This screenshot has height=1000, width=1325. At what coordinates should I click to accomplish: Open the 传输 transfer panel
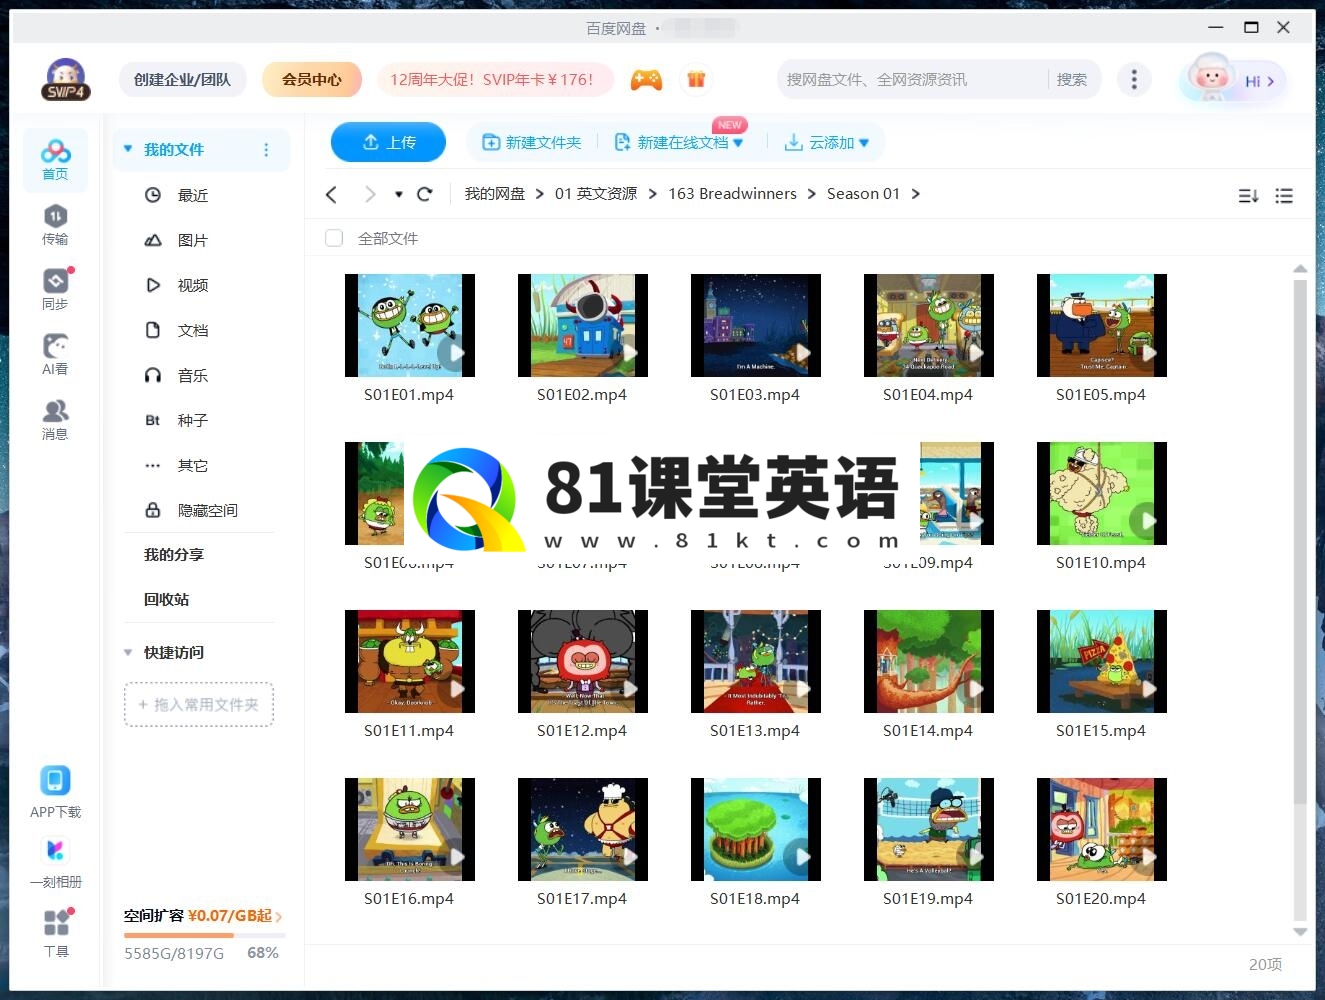point(55,225)
